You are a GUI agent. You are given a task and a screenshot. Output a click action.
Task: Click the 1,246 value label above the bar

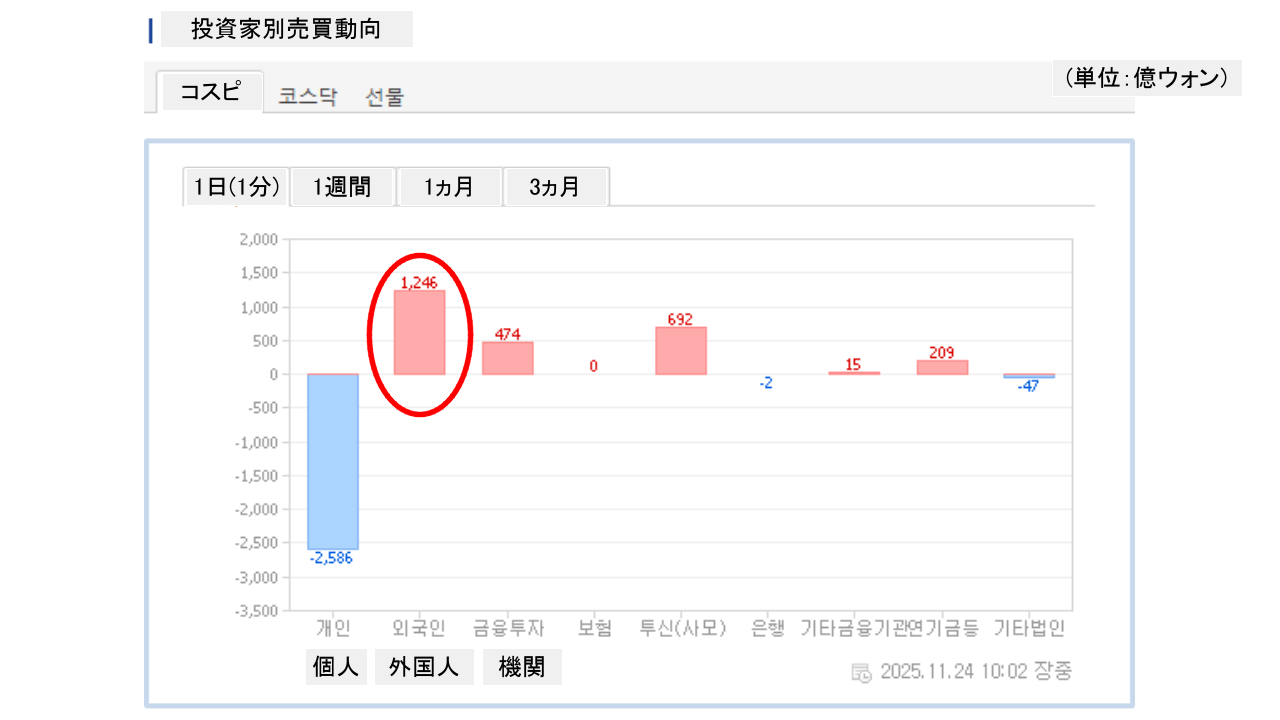click(x=419, y=283)
